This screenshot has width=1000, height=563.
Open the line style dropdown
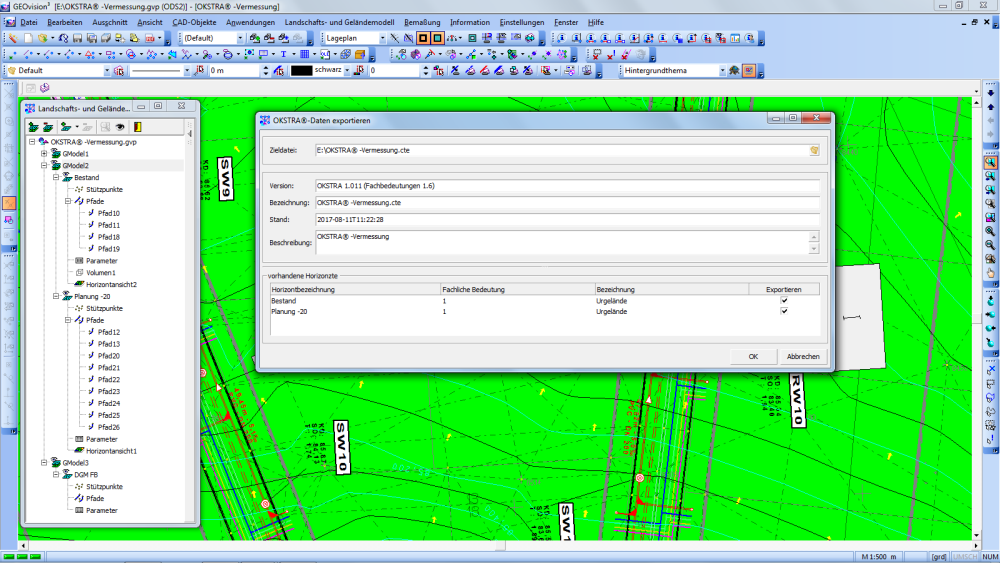[186, 71]
